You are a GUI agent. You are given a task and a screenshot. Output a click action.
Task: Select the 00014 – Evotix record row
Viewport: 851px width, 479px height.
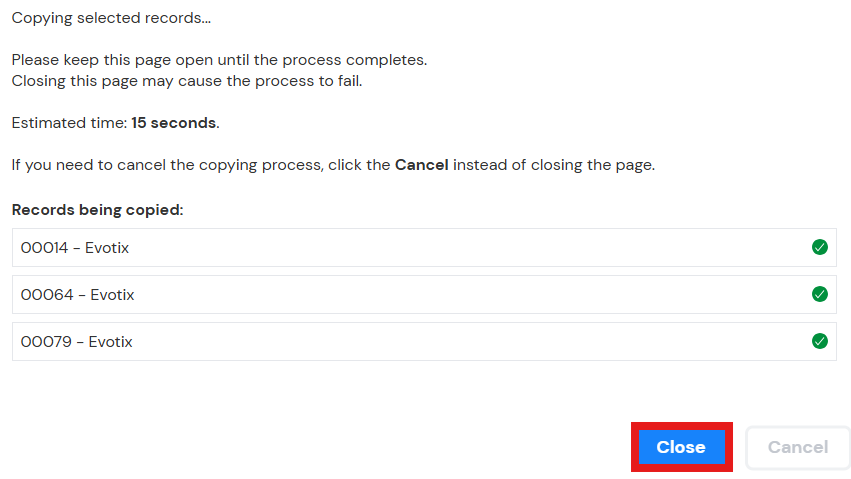(424, 247)
